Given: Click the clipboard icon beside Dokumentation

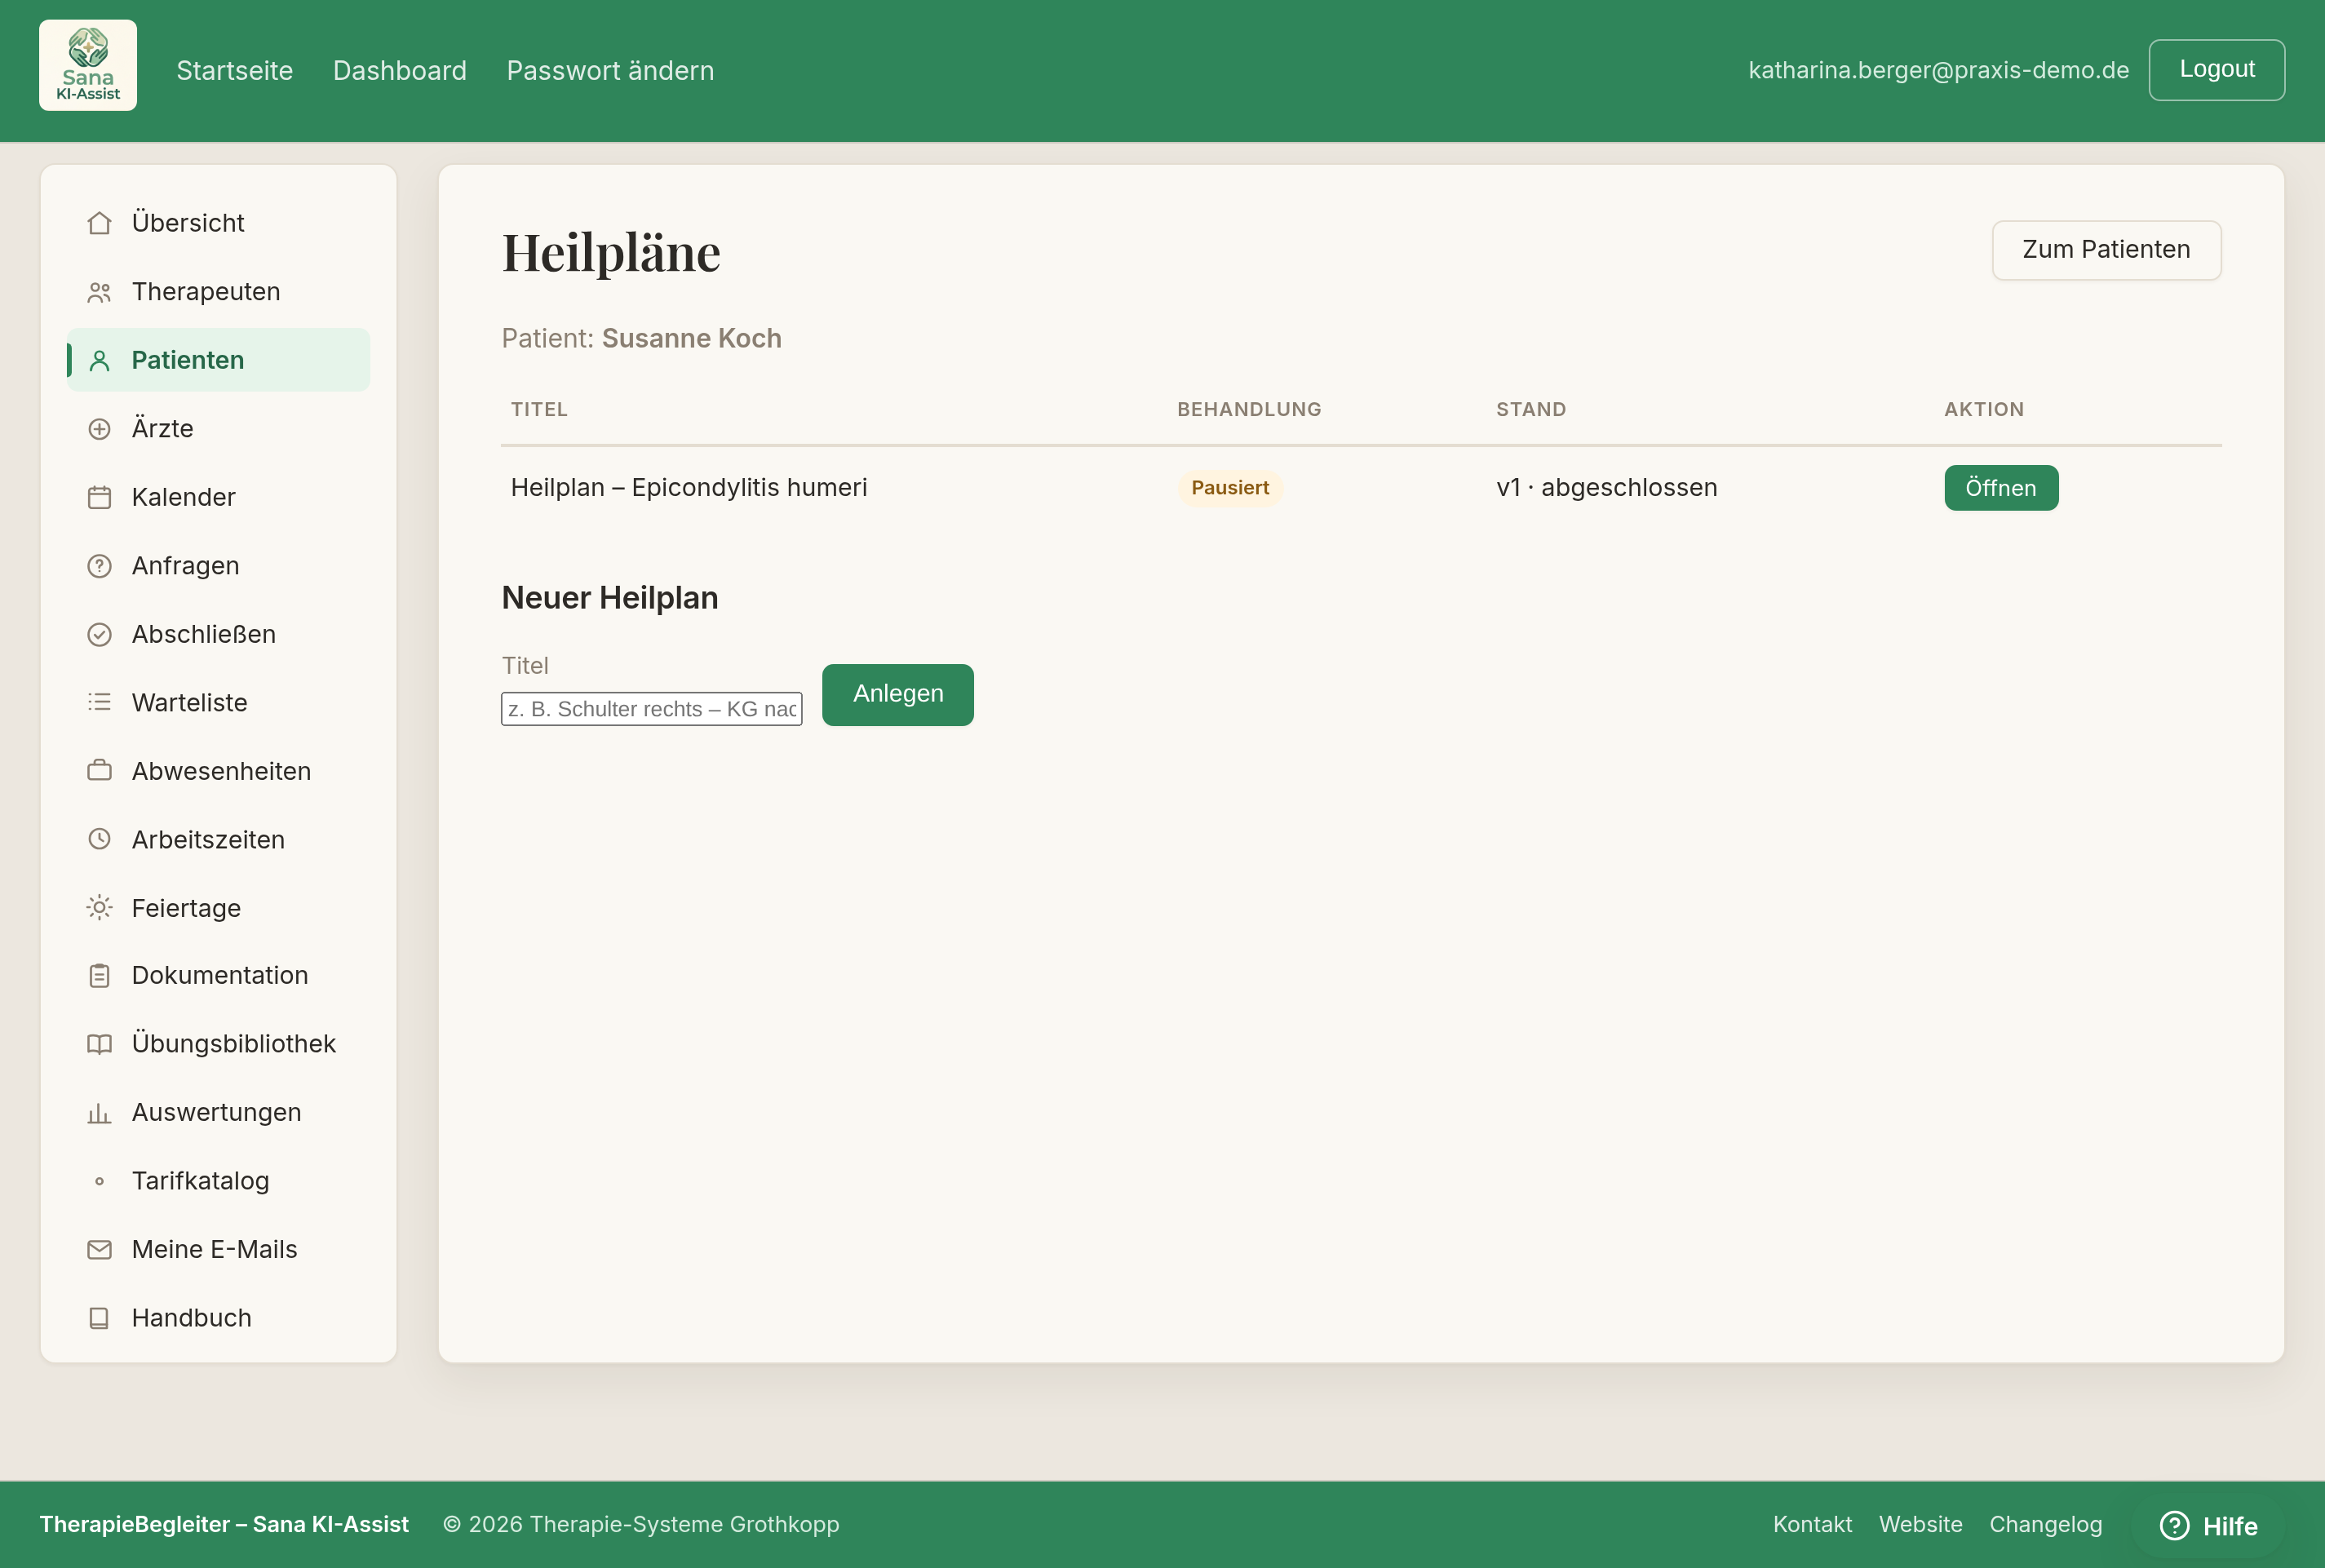Looking at the screenshot, I should (x=99, y=975).
